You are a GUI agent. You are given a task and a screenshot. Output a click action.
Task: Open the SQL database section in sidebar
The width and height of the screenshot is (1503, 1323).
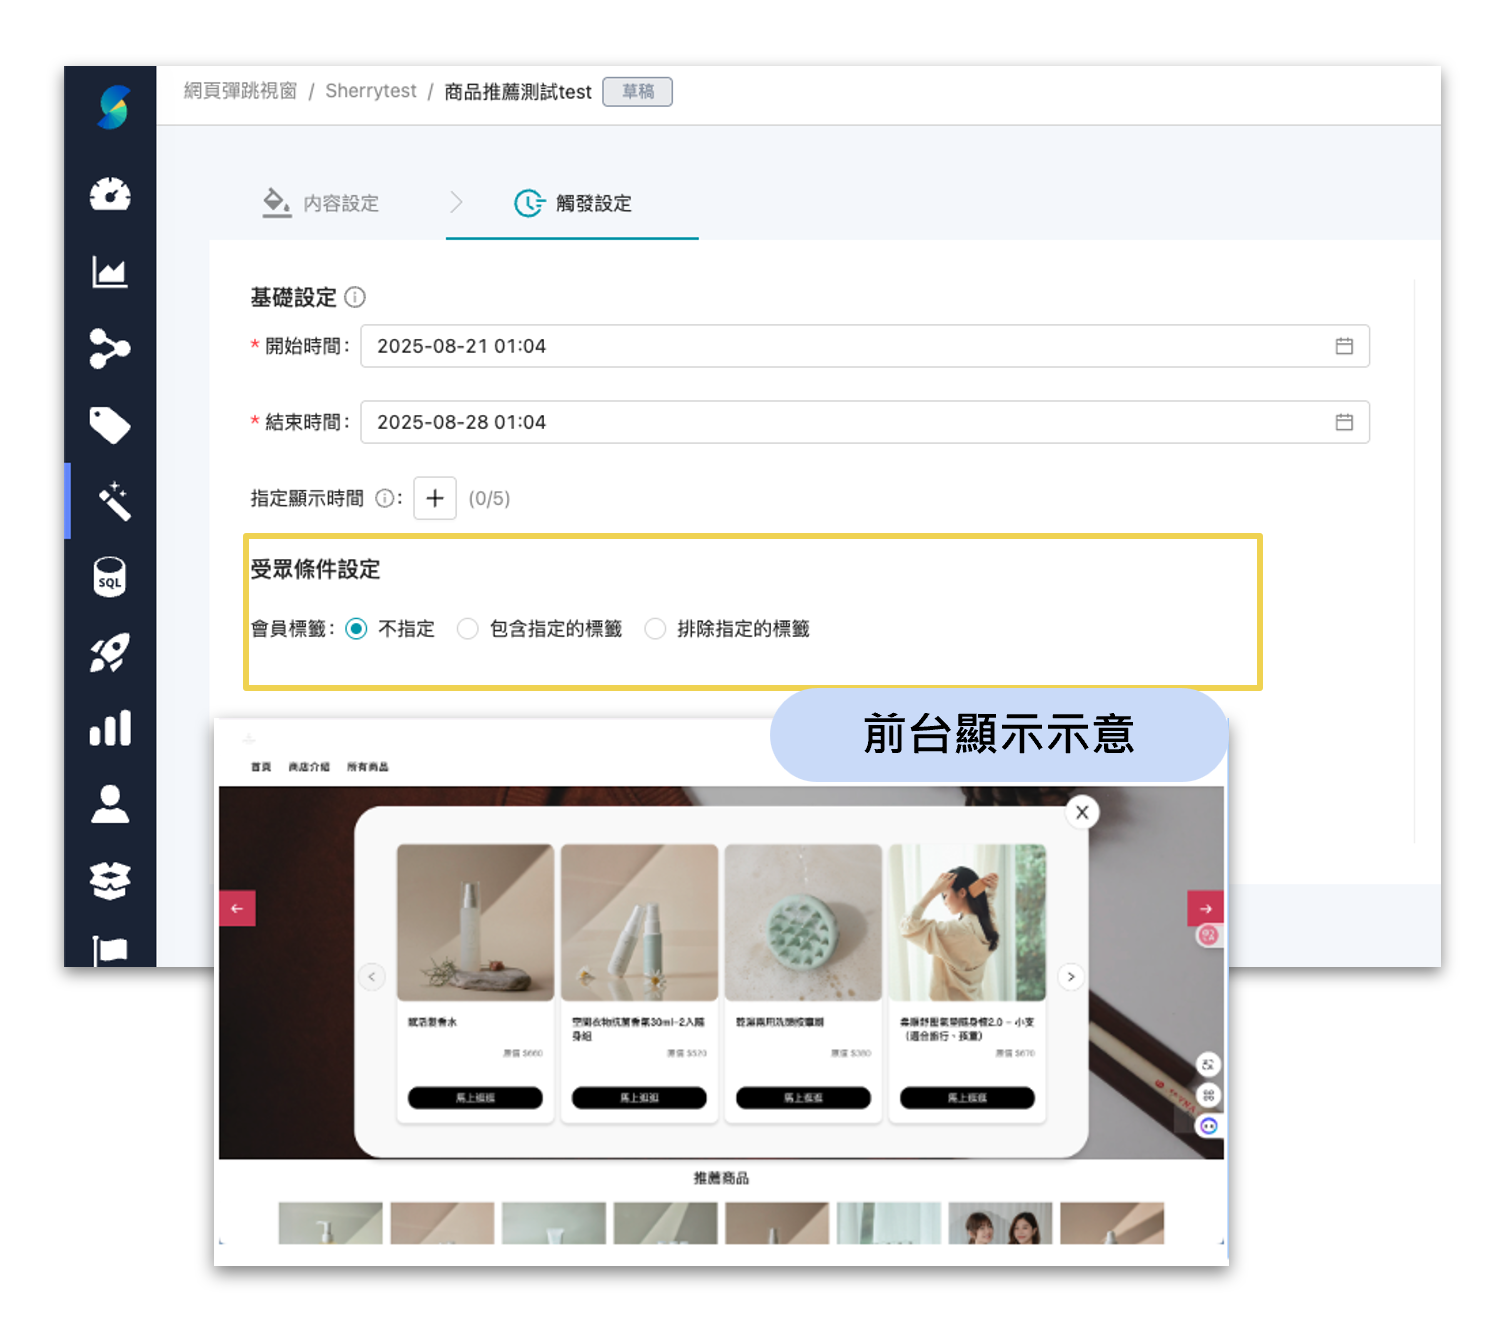coord(110,577)
